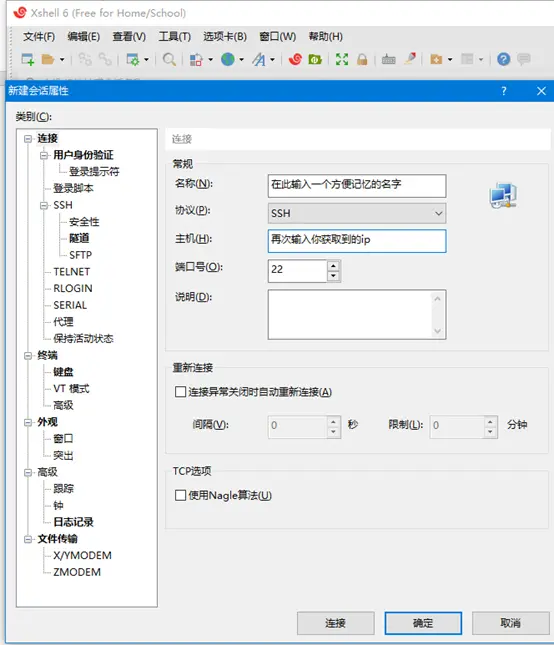
Task: Click the keyboard icon in toolbar
Action: (x=388, y=60)
